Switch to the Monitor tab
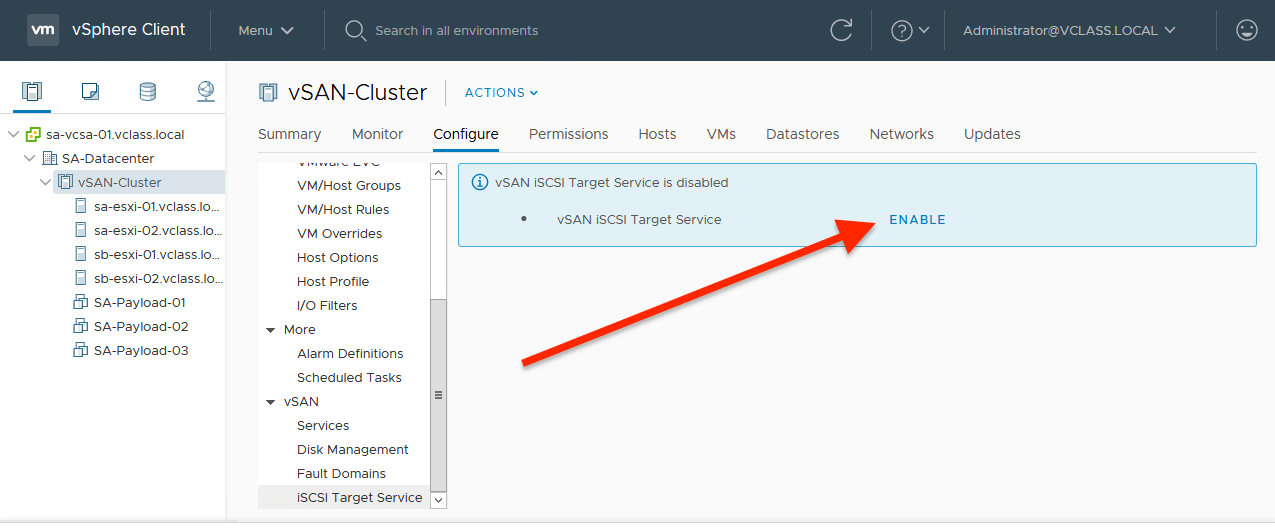Screen dimensions: 1275x531 coord(378,134)
